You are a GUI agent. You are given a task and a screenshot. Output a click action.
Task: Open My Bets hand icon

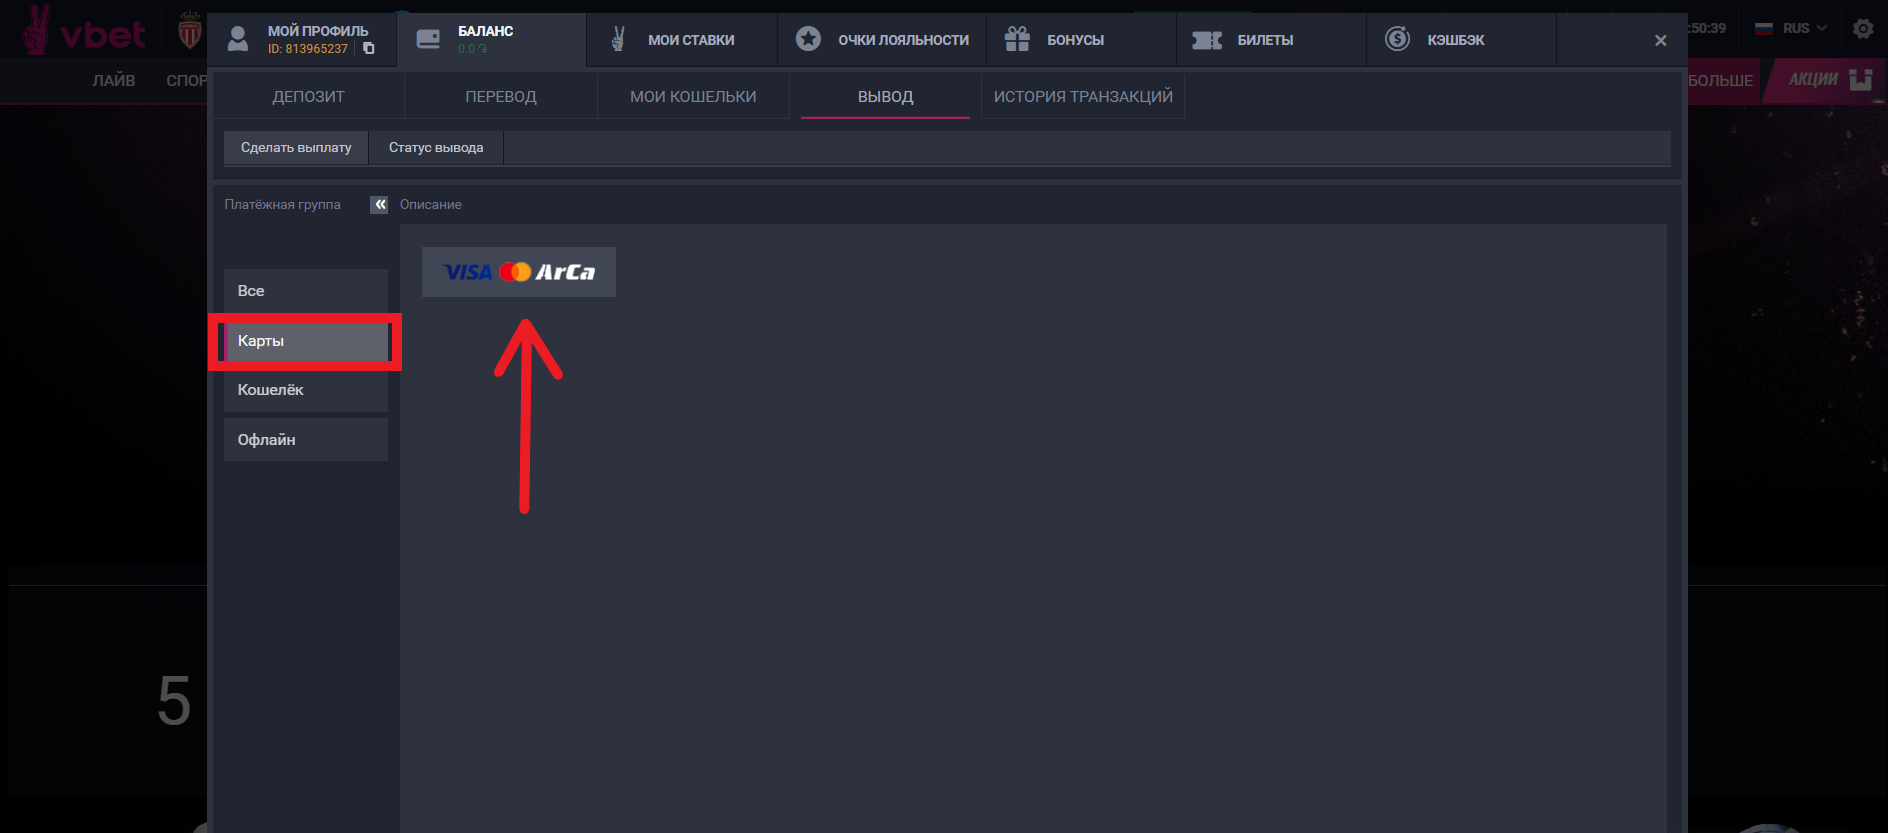coord(618,39)
